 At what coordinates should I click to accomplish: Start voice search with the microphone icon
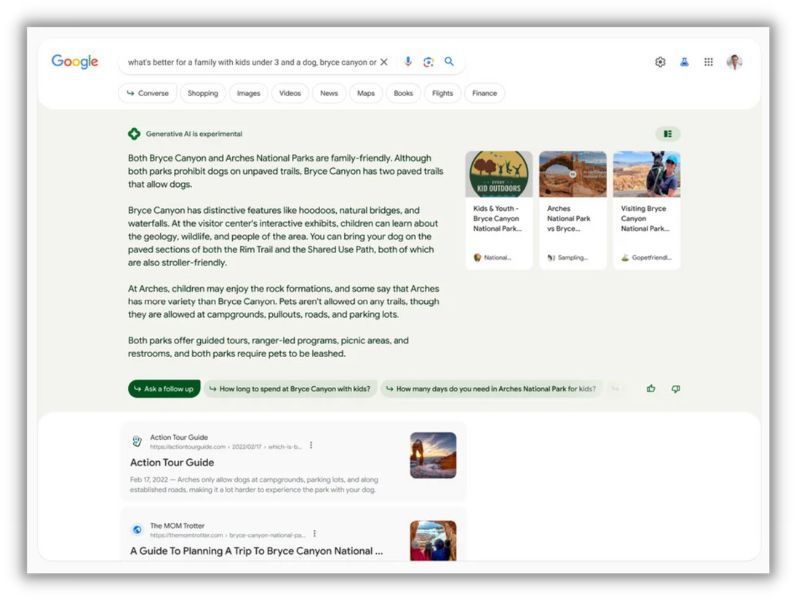point(408,62)
